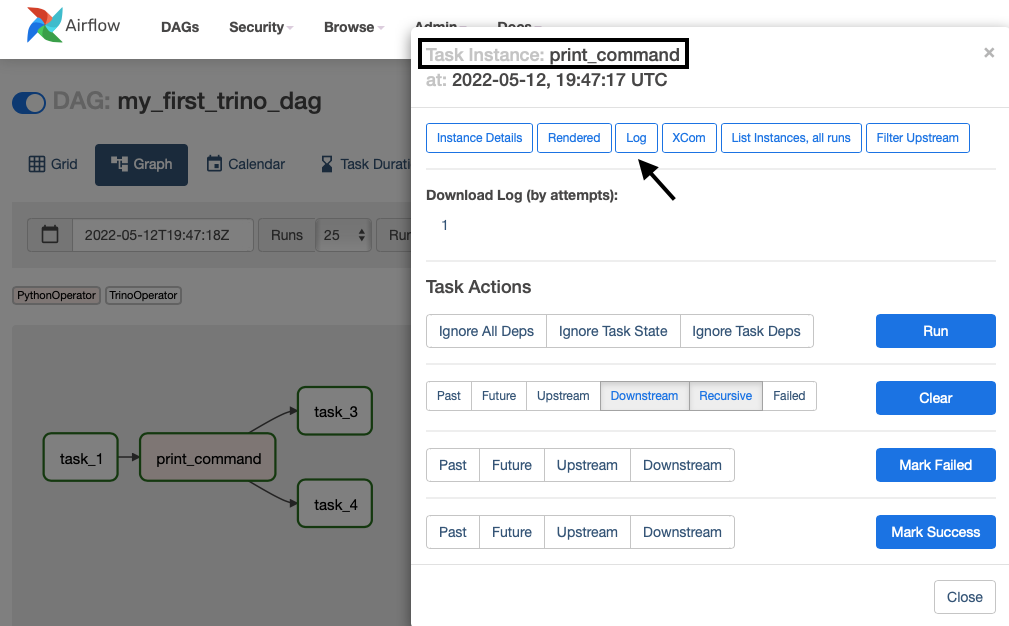Enable Ignore All Deps option
This screenshot has height=626, width=1009.
pyautogui.click(x=486, y=331)
